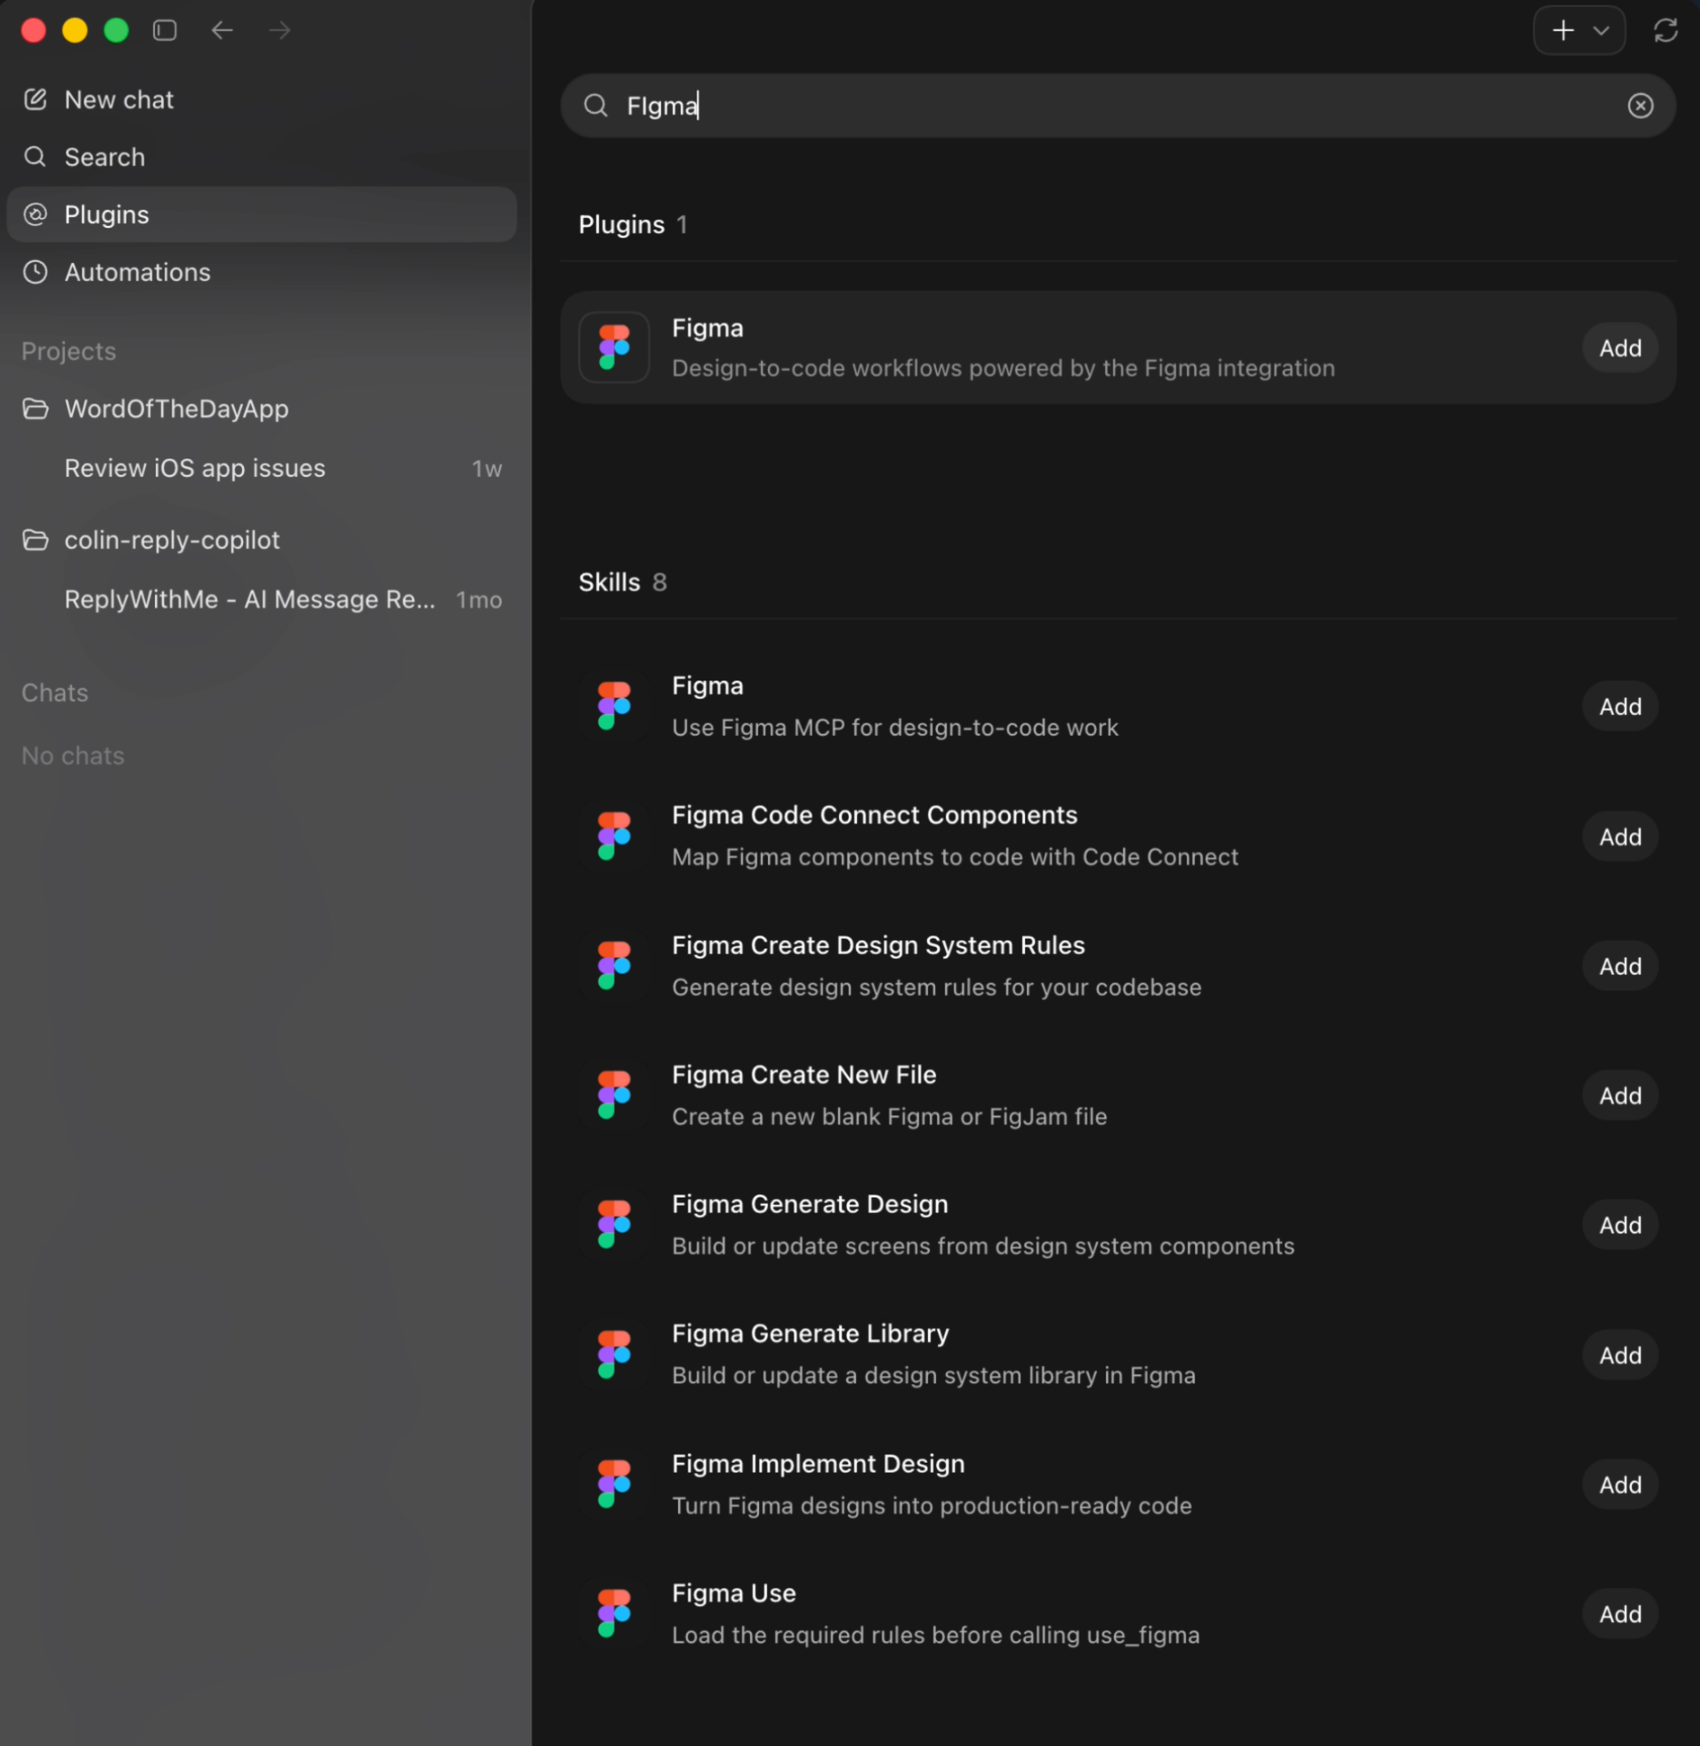Open Review iOS app issues chat
The width and height of the screenshot is (1700, 1746).
tap(262, 468)
